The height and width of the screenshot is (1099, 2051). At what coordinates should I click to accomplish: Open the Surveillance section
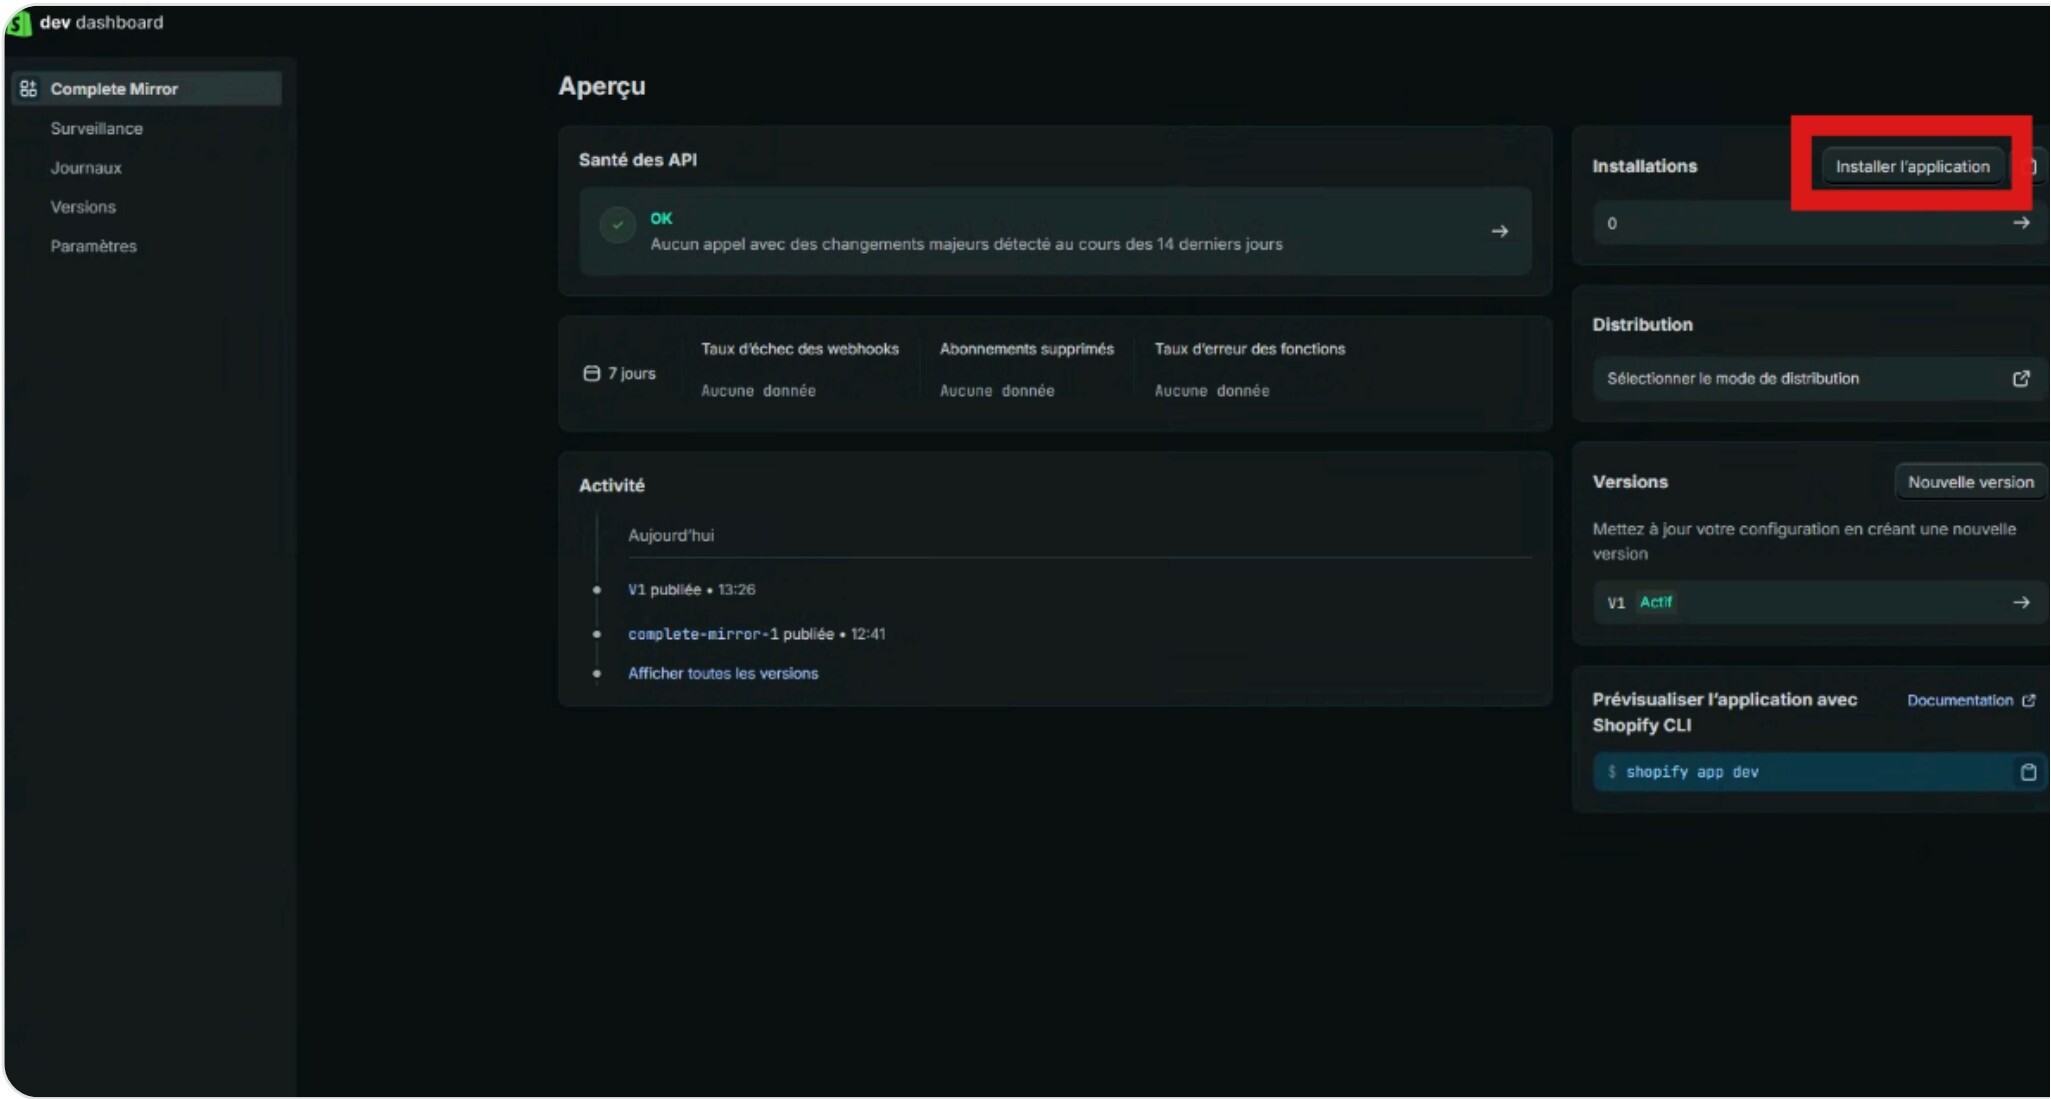97,129
